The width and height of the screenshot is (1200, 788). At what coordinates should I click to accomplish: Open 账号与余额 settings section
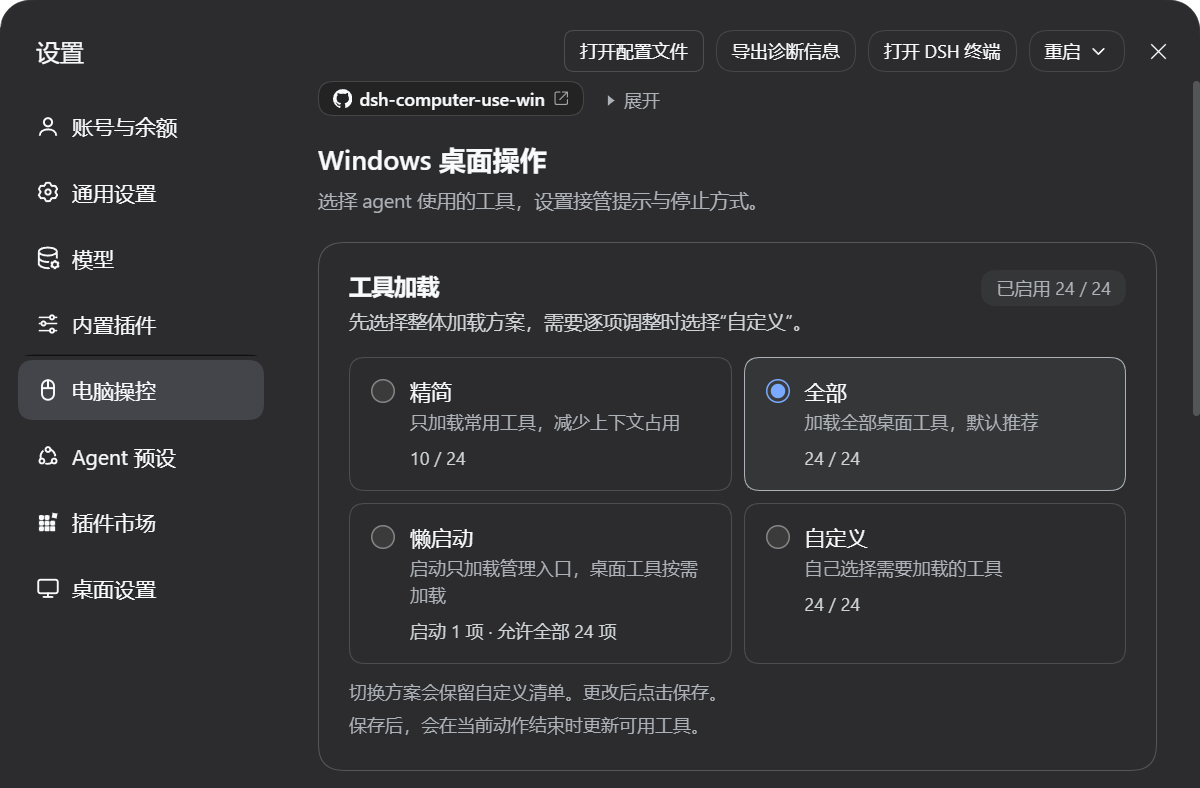tap(141, 127)
